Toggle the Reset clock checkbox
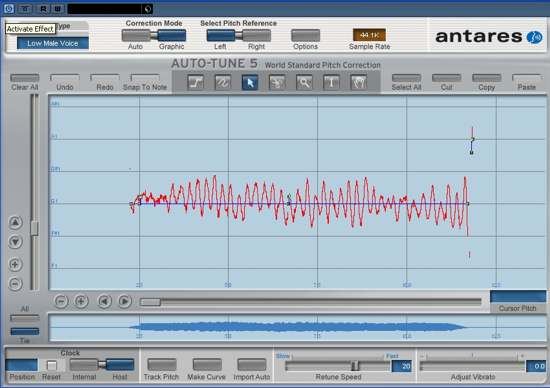The image size is (550, 388). point(52,366)
